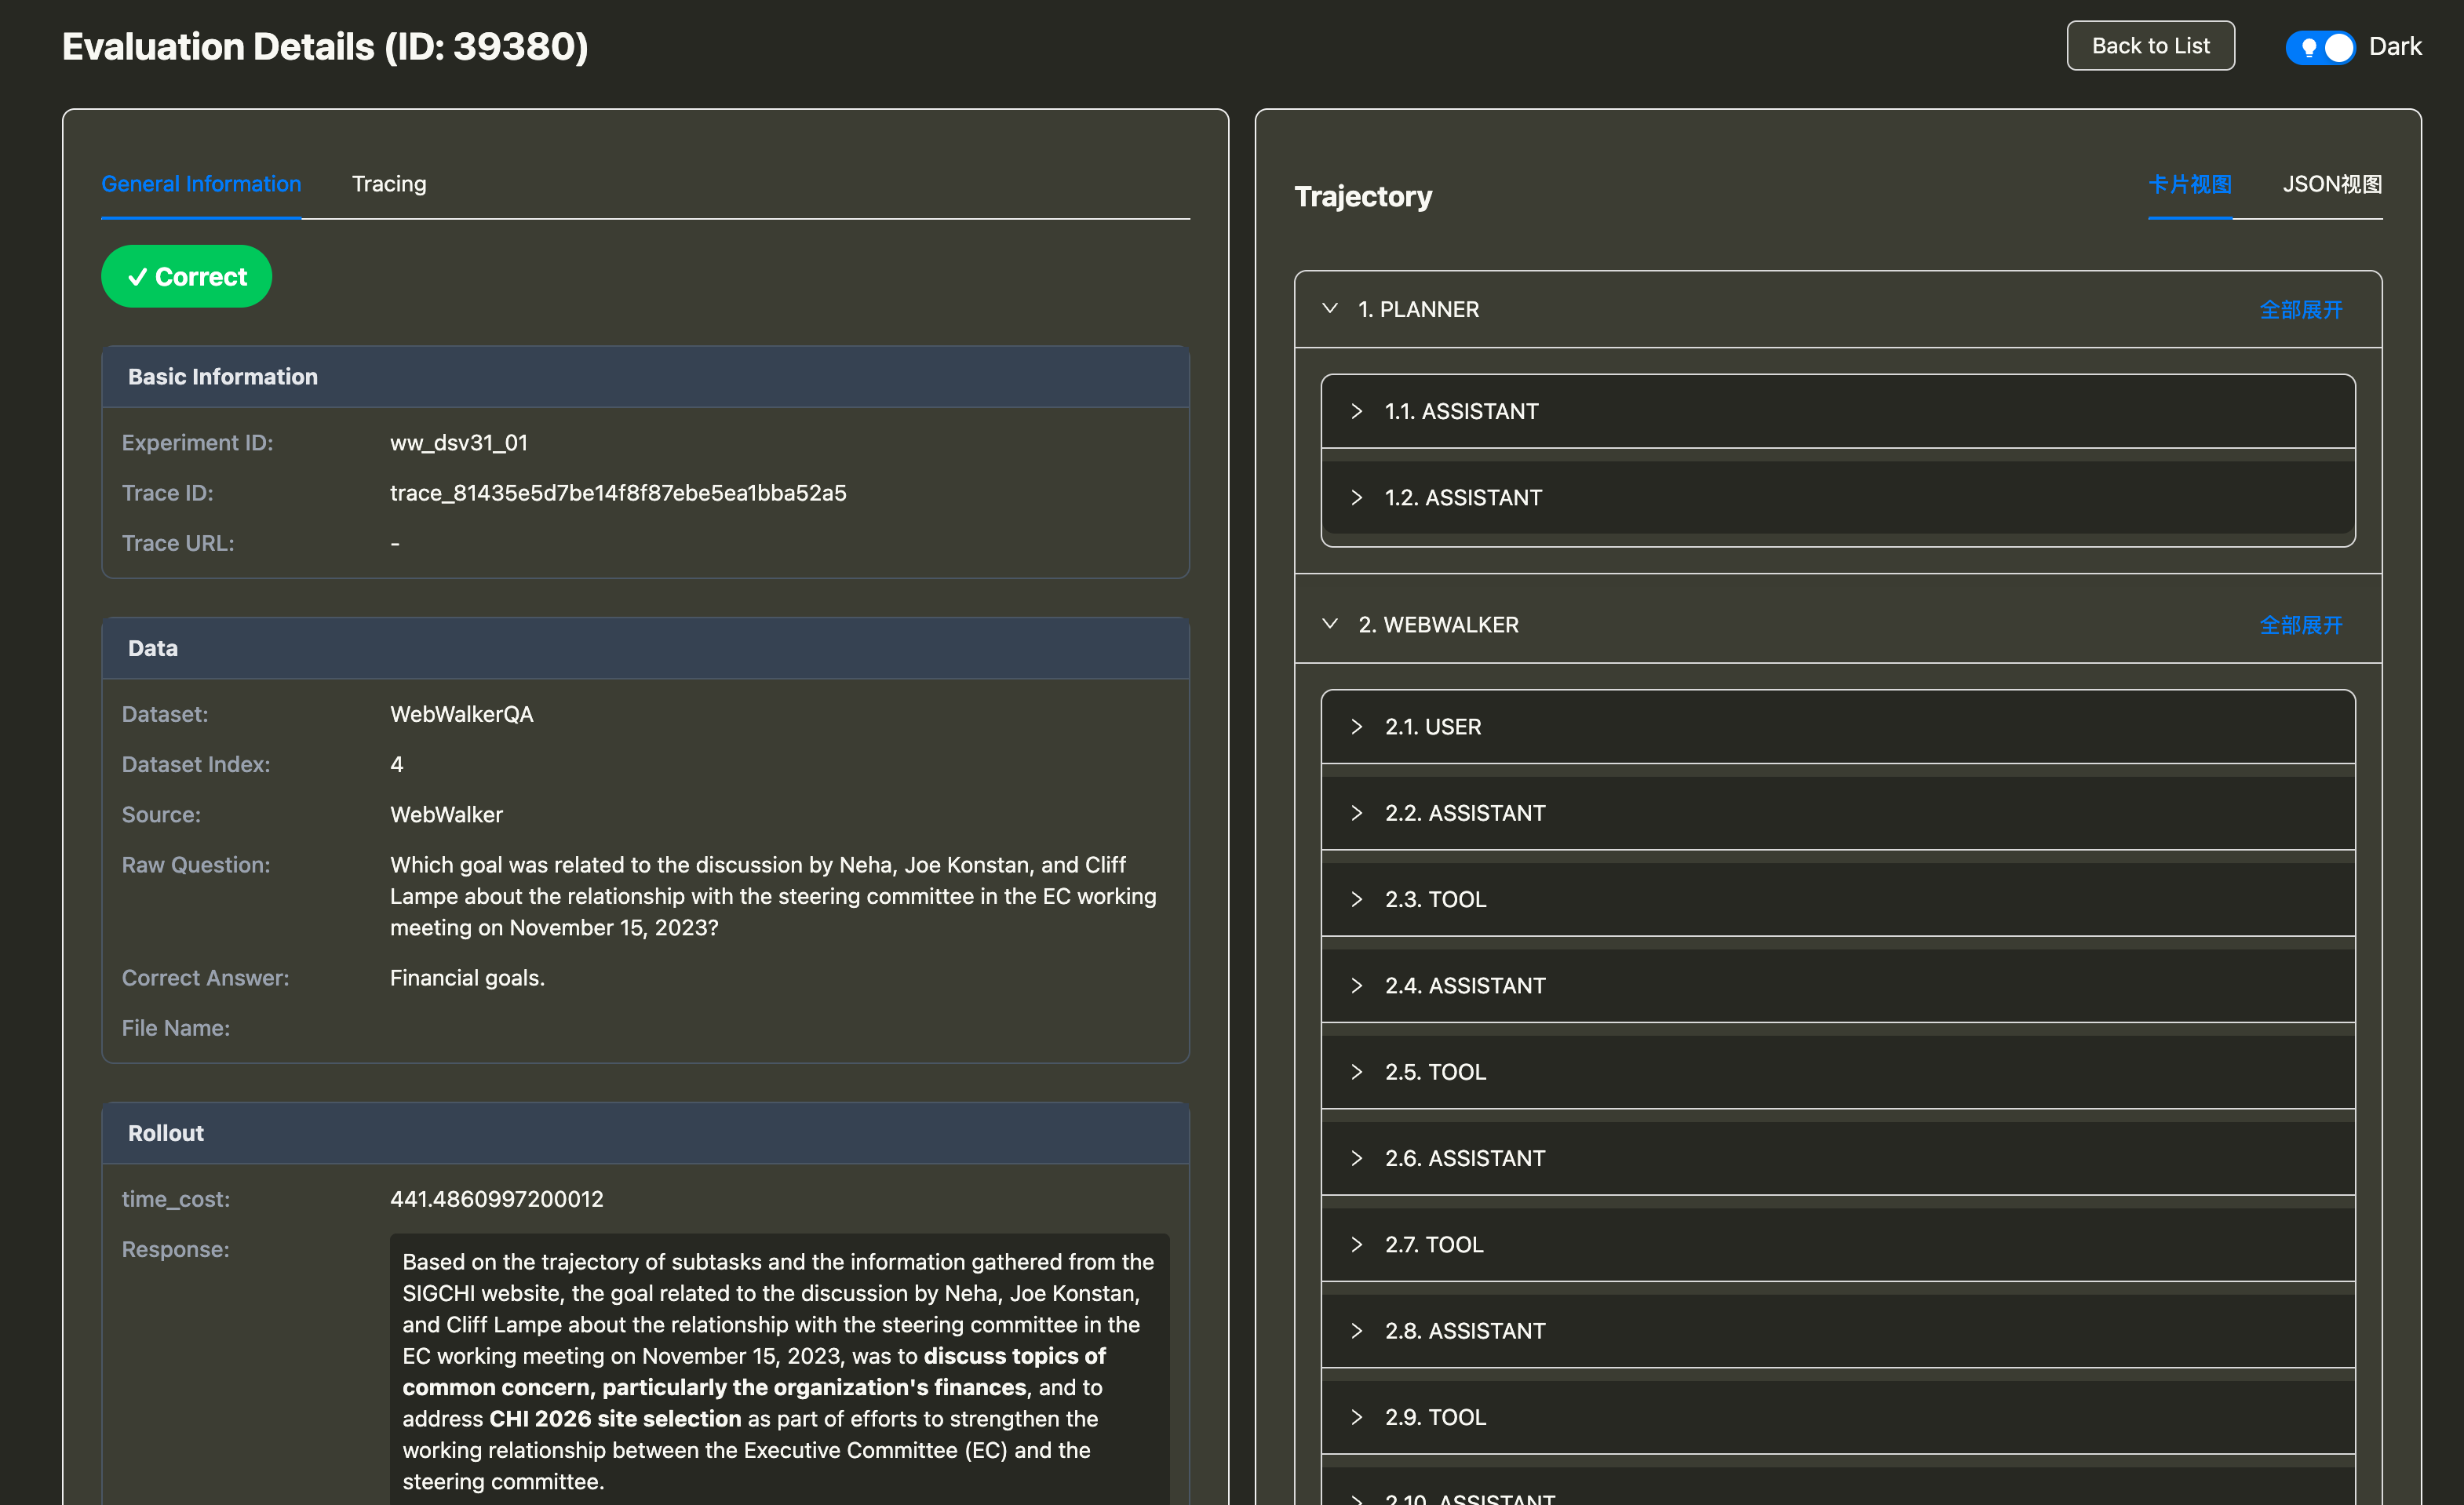Collapse the 1. PLANNER section chevron
Viewport: 2464px width, 1505px height.
coord(1329,309)
